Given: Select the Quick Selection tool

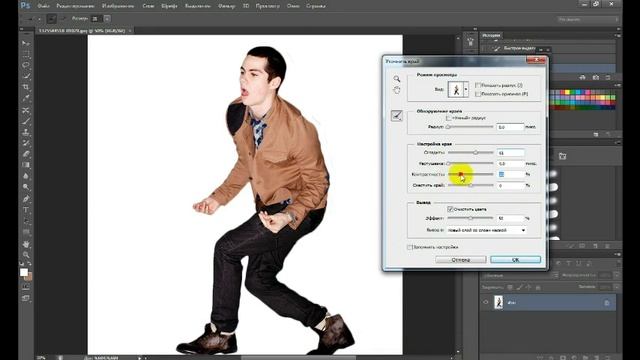Looking at the screenshot, I should pos(26,76).
